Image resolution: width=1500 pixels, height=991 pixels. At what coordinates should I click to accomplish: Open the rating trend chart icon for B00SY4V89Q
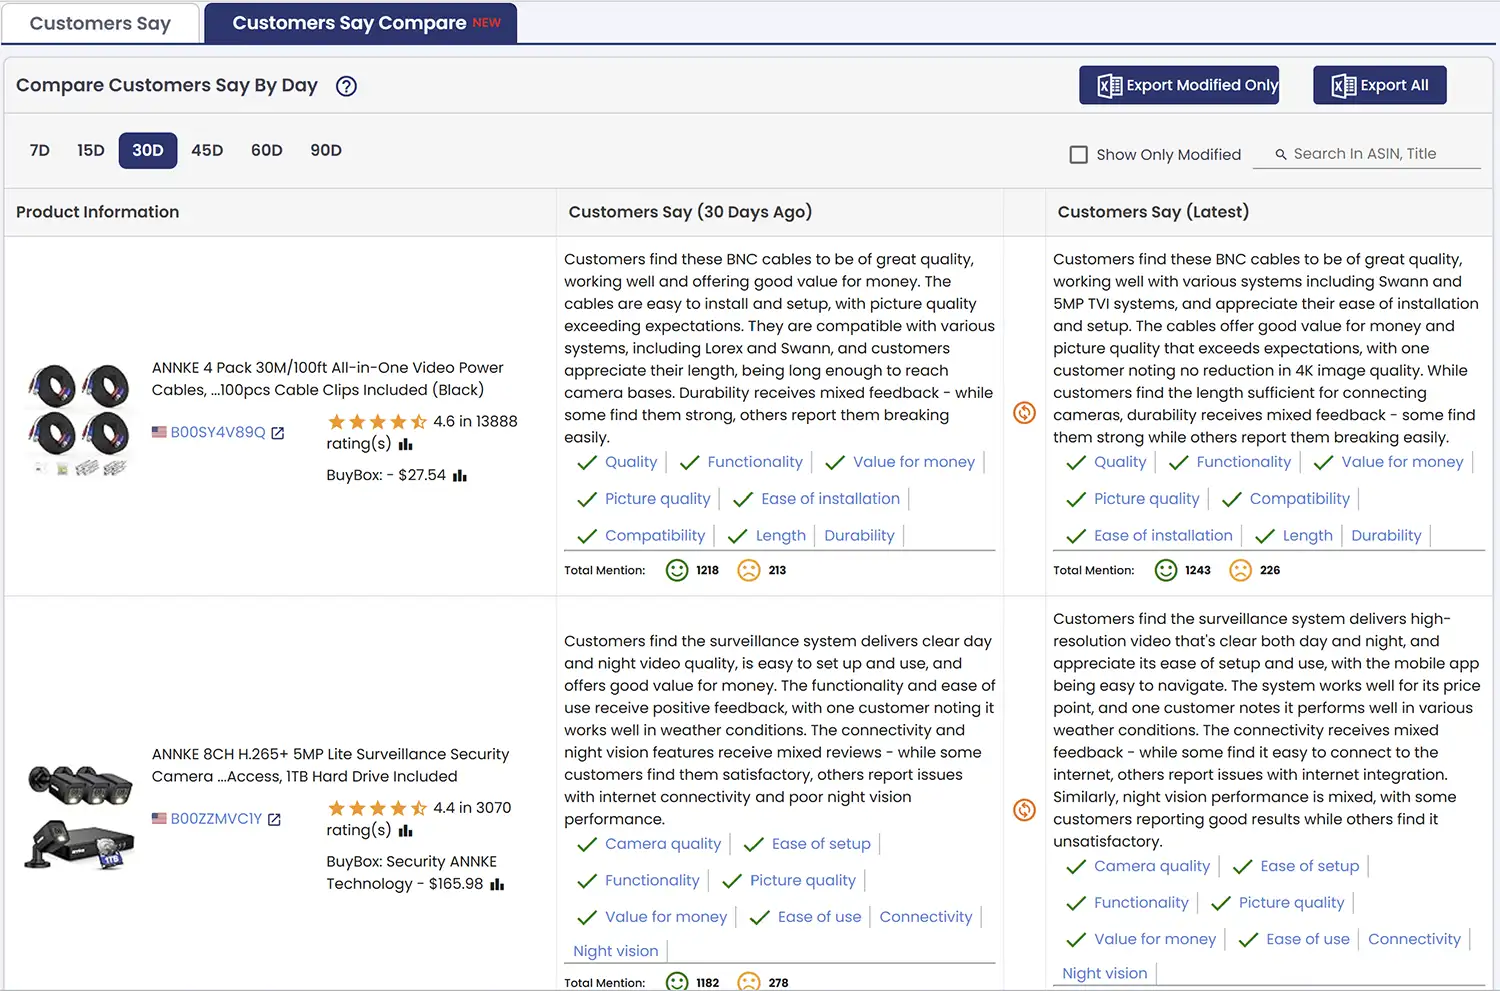405,443
